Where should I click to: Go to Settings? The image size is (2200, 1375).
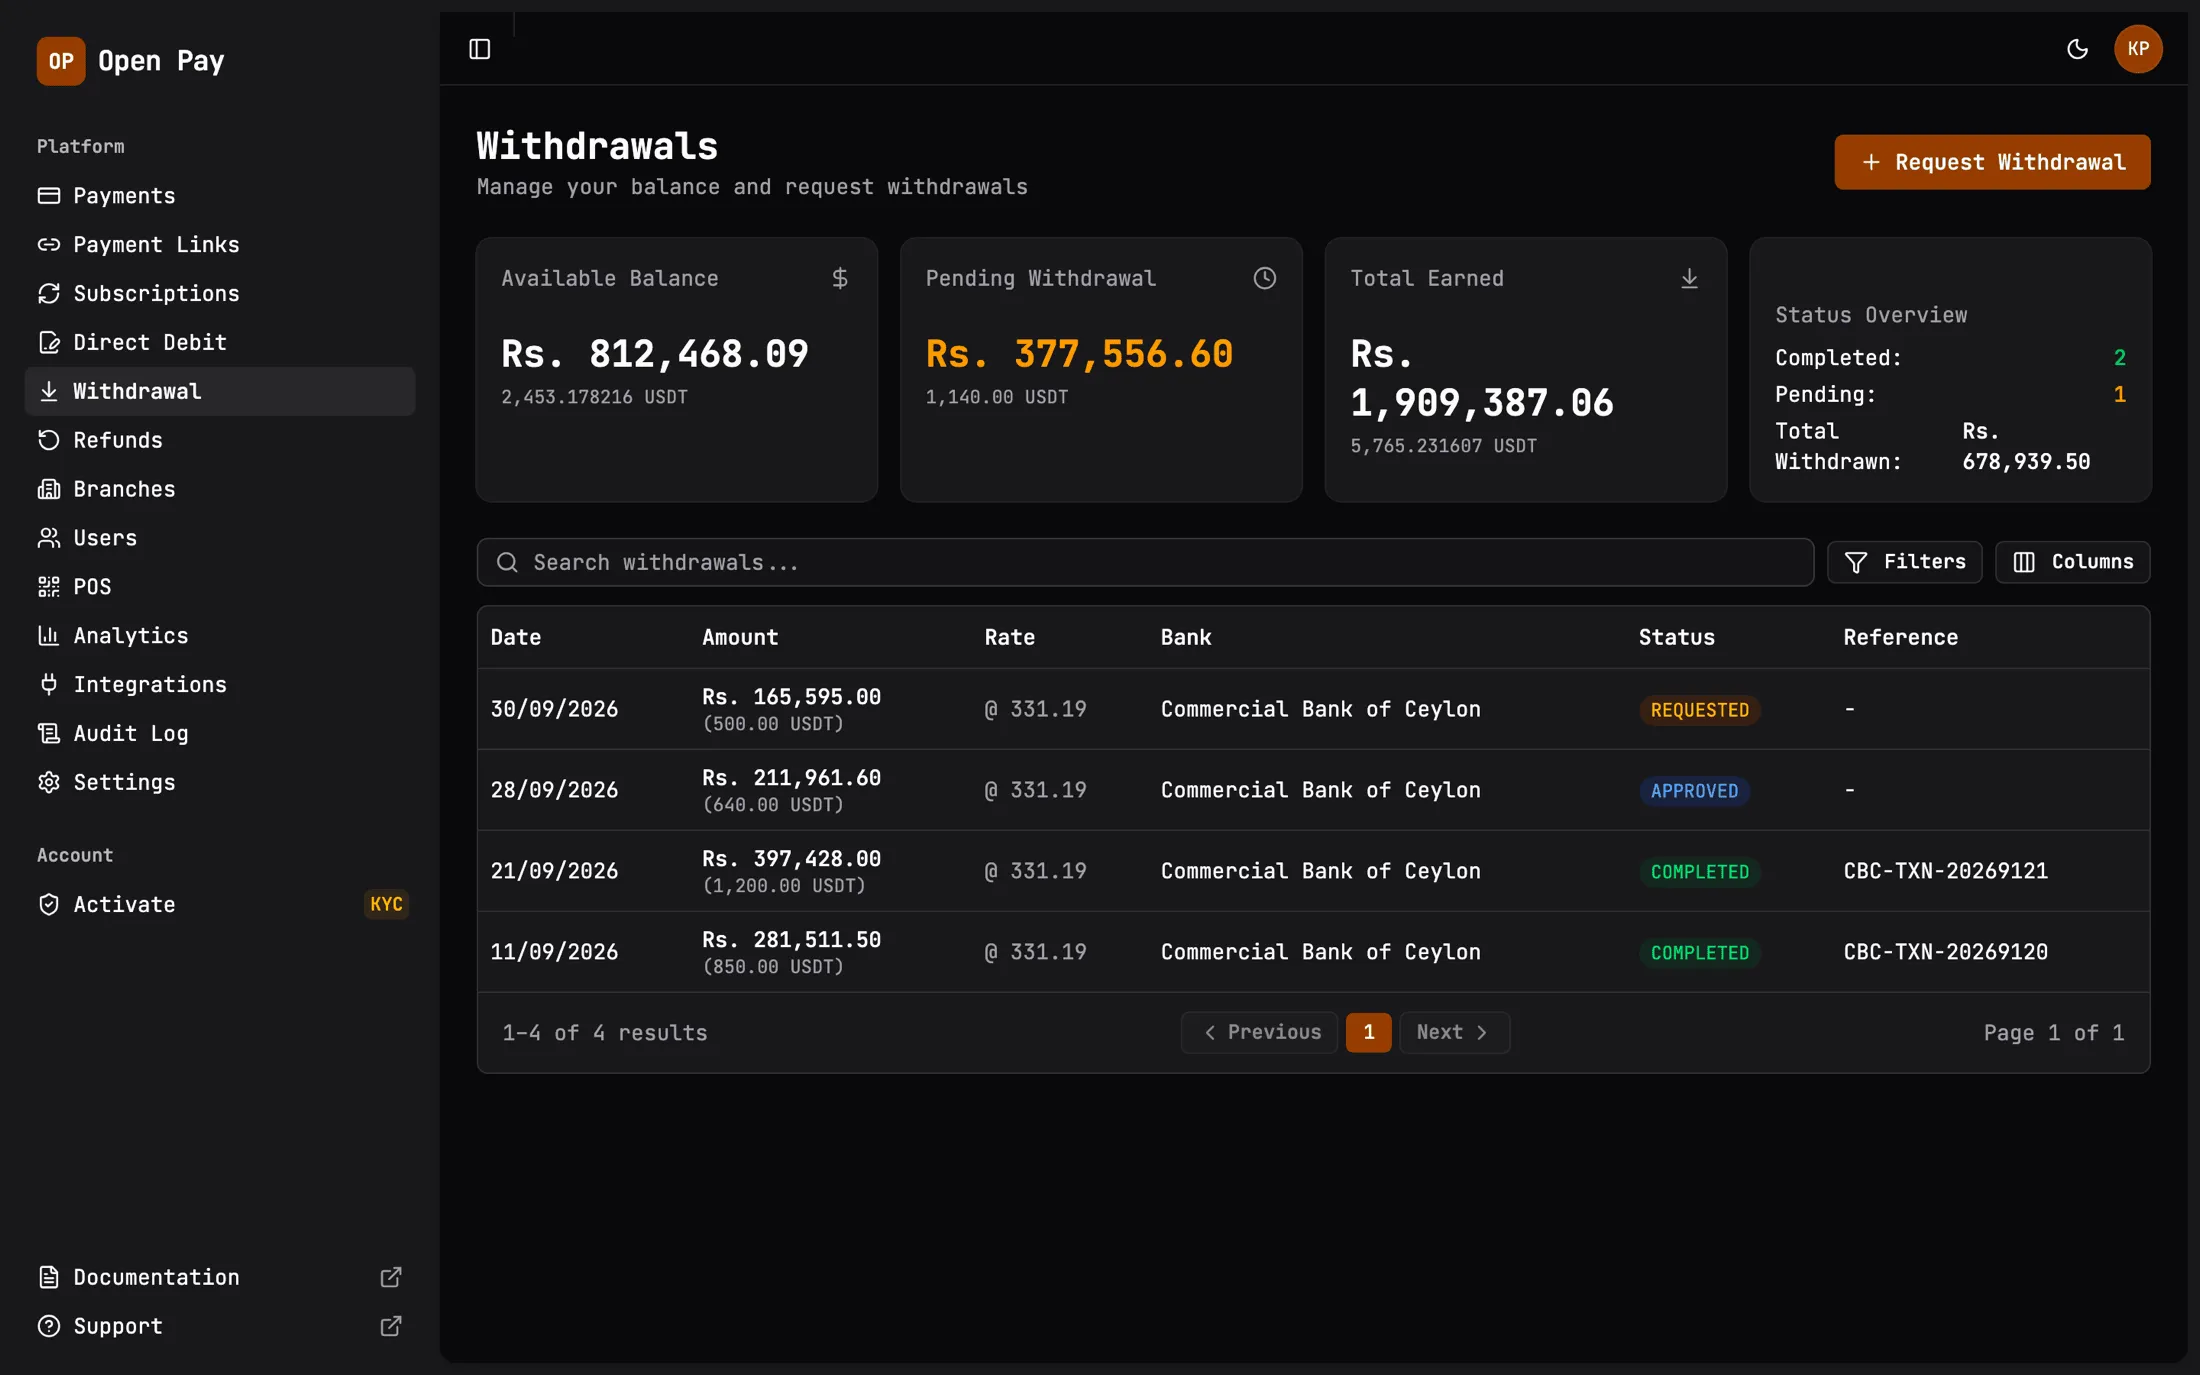coord(220,782)
